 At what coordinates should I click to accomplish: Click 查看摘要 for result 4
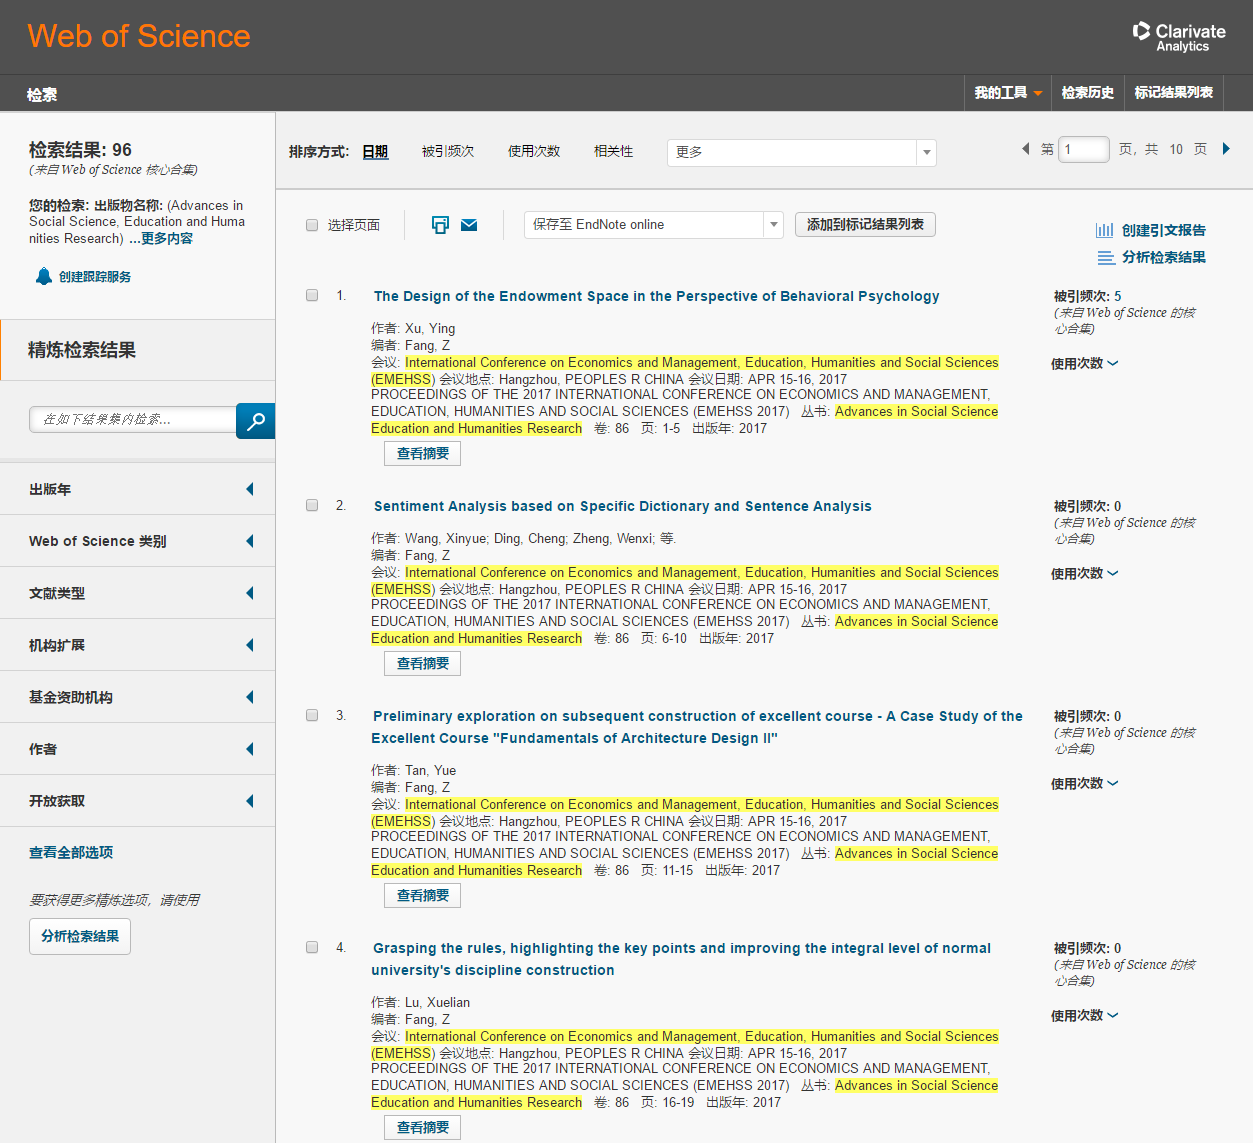point(422,1128)
